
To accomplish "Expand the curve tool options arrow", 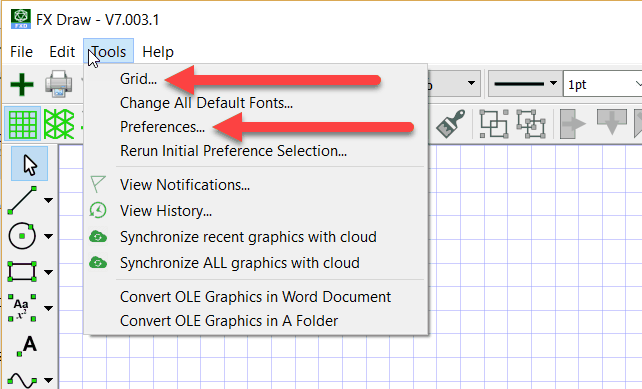I will (48, 380).
